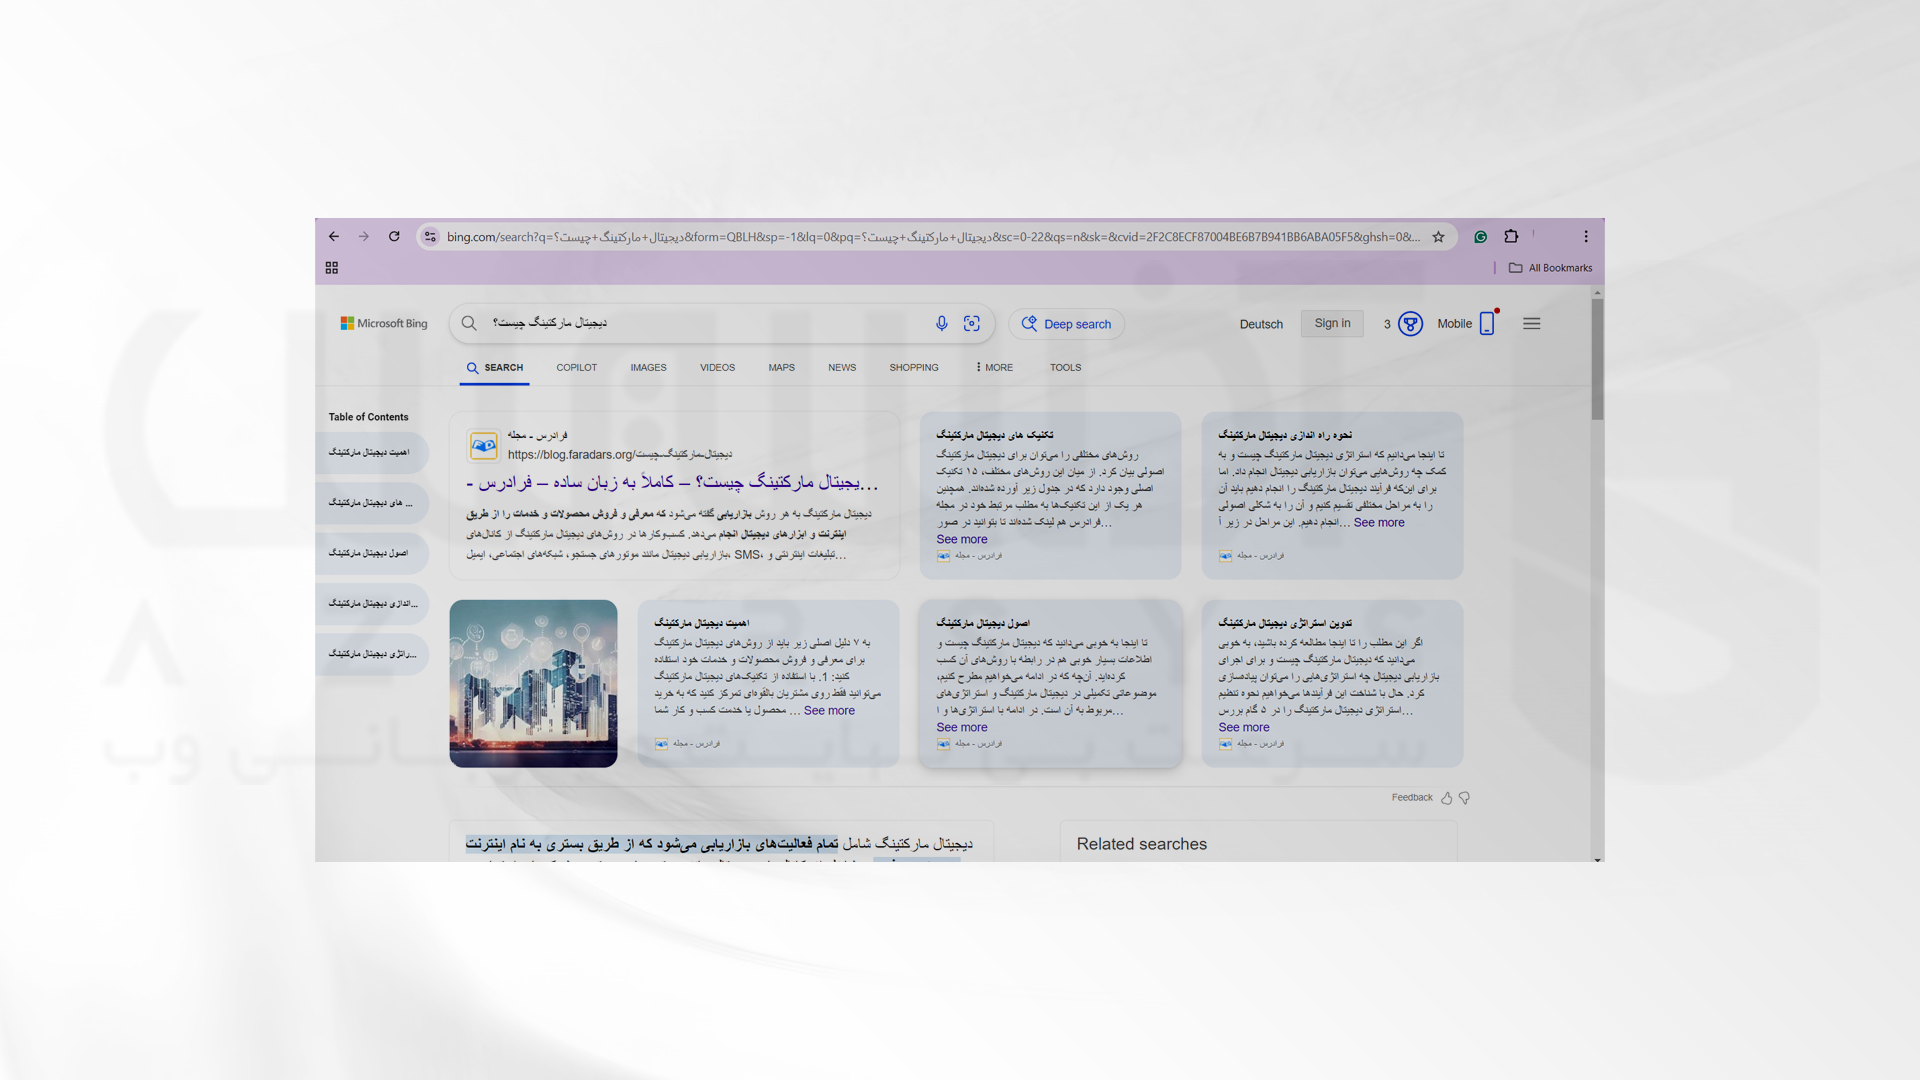This screenshot has width=1920, height=1080.
Task: Click See more in نحوه راه اندازی card
Action: (x=1379, y=523)
